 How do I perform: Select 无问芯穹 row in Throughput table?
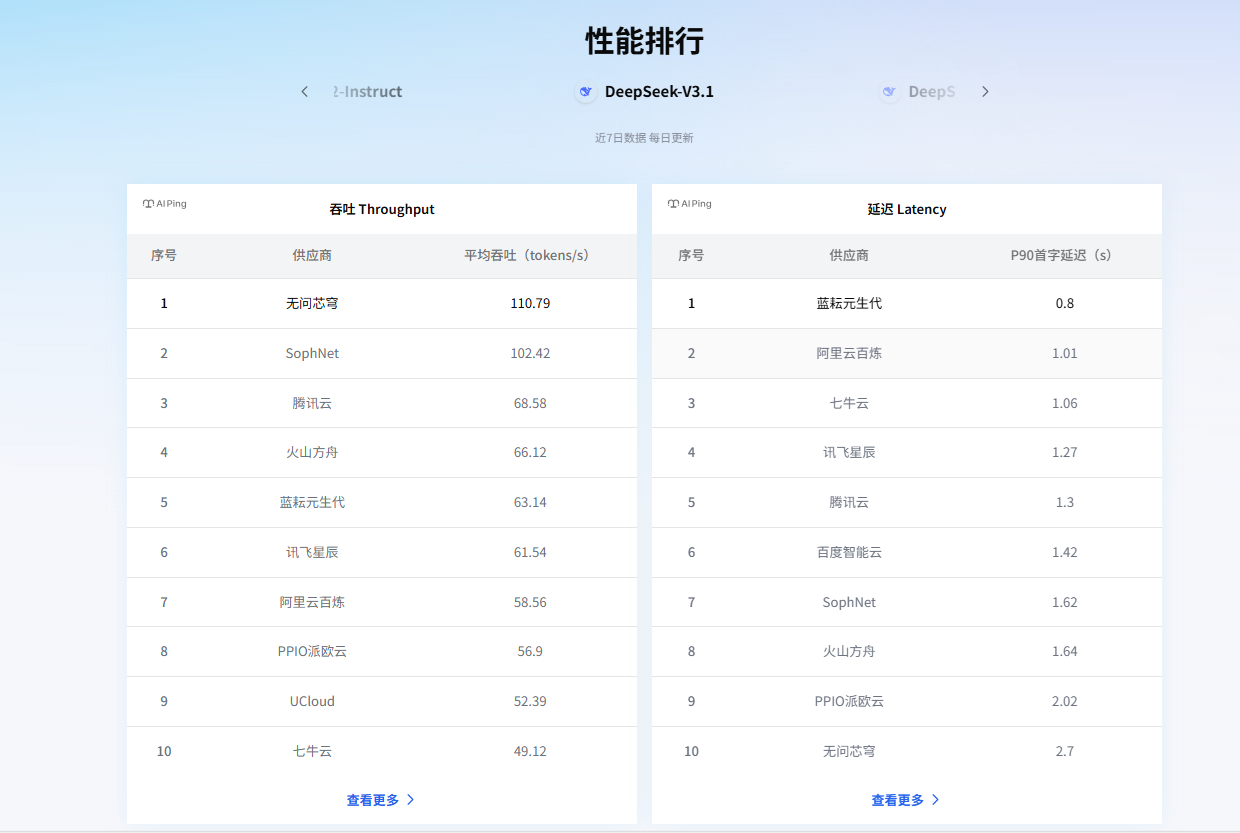coord(312,303)
